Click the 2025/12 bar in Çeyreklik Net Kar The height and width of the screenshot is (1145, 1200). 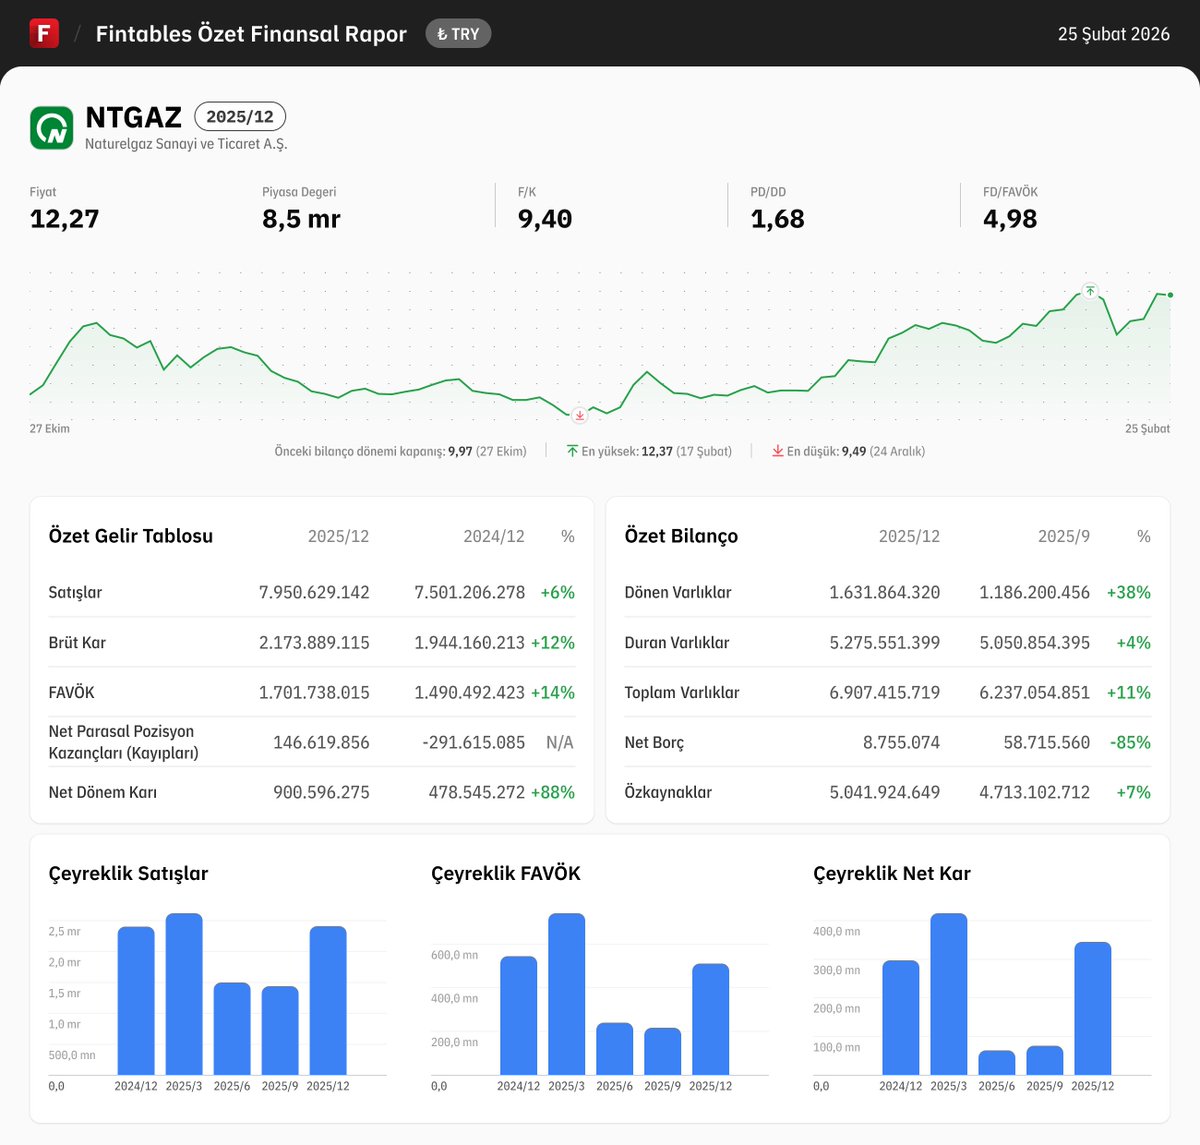(1093, 1009)
